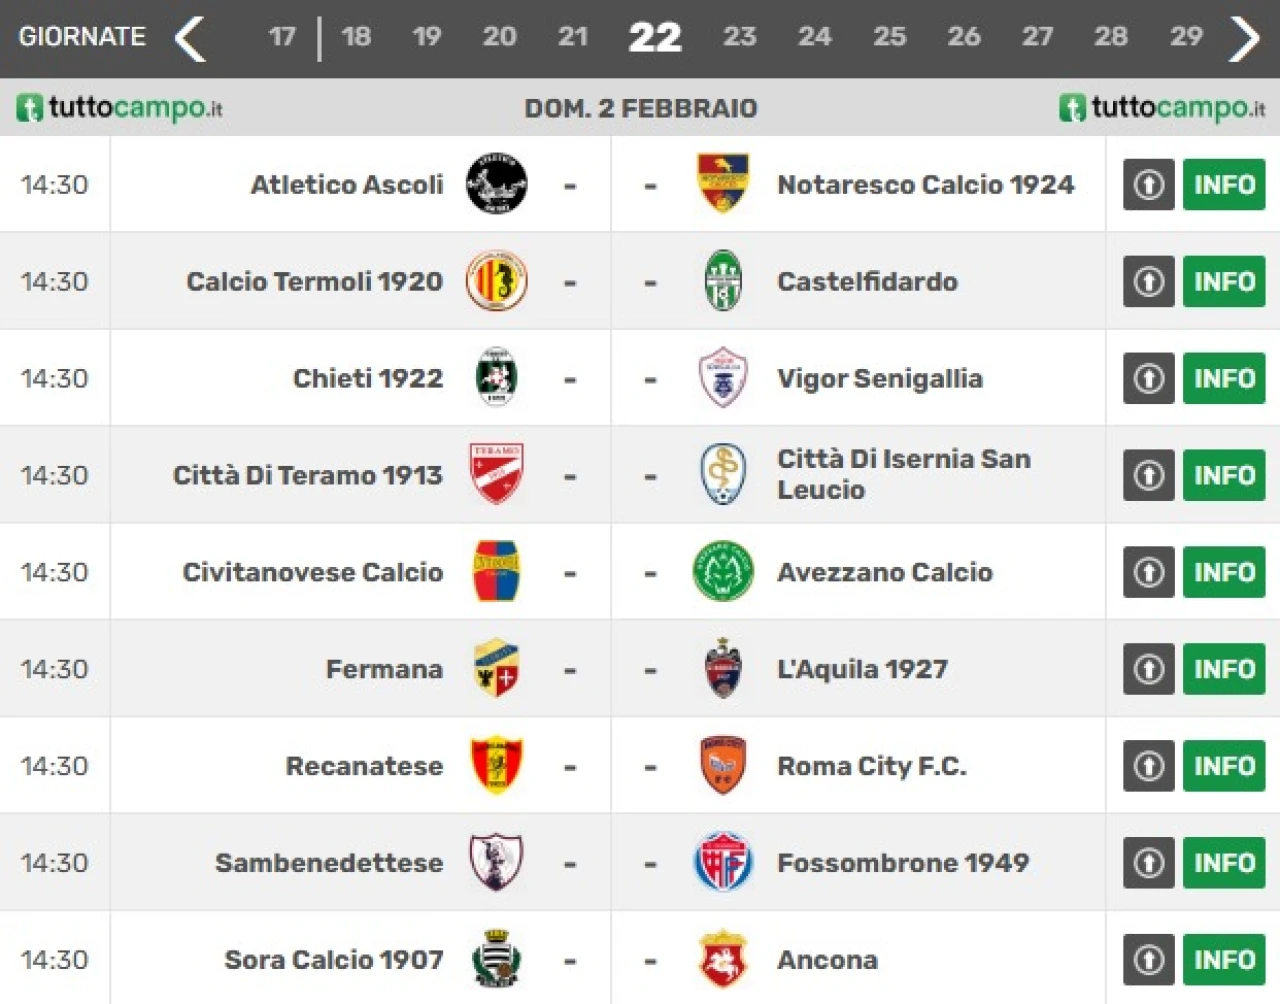Advance giornate with right chevron arrow
1280x1004 pixels.
pyautogui.click(x=1245, y=38)
